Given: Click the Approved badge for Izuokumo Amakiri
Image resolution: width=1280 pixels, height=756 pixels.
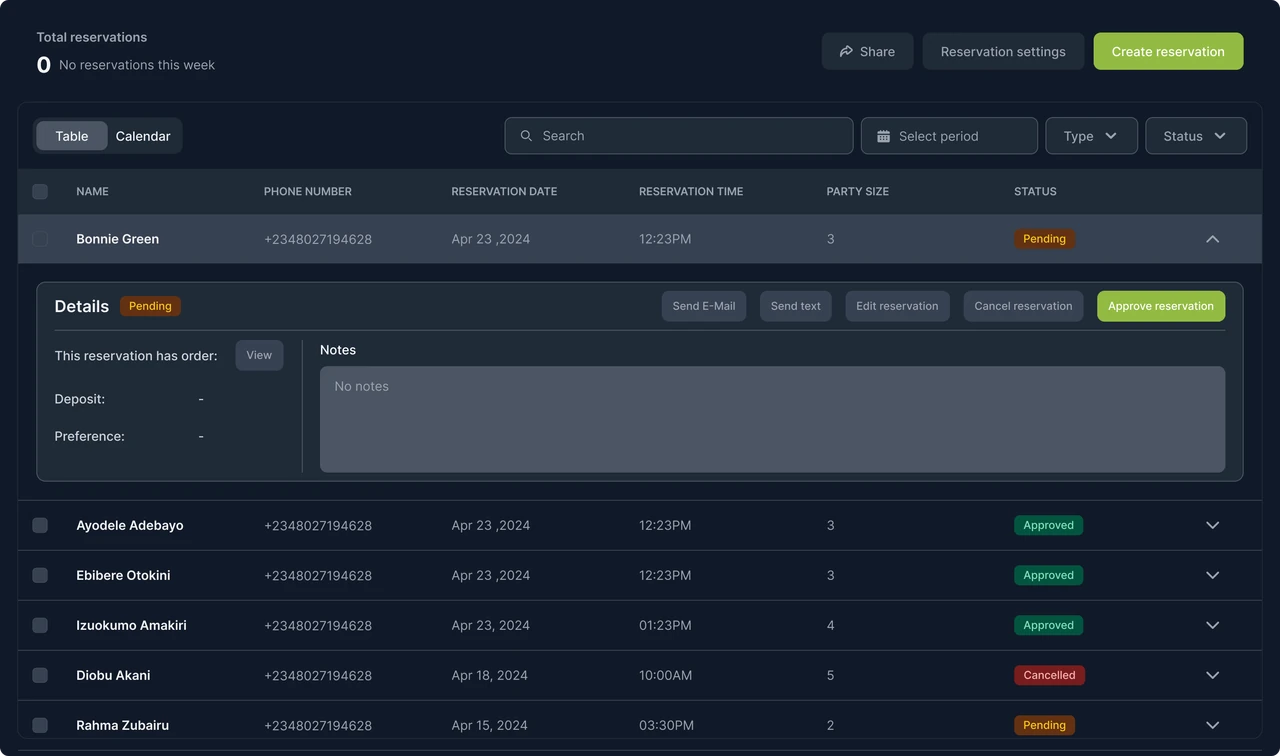Looking at the screenshot, I should pos(1048,625).
